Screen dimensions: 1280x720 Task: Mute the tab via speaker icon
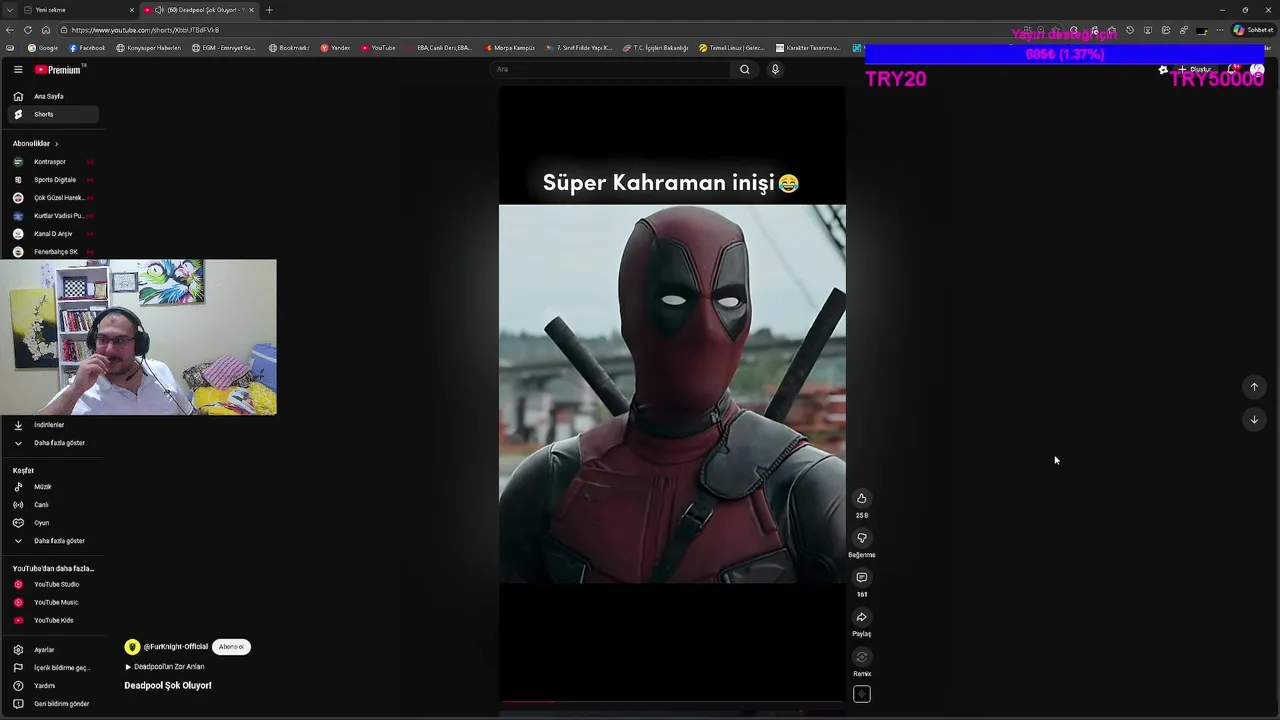[160, 10]
